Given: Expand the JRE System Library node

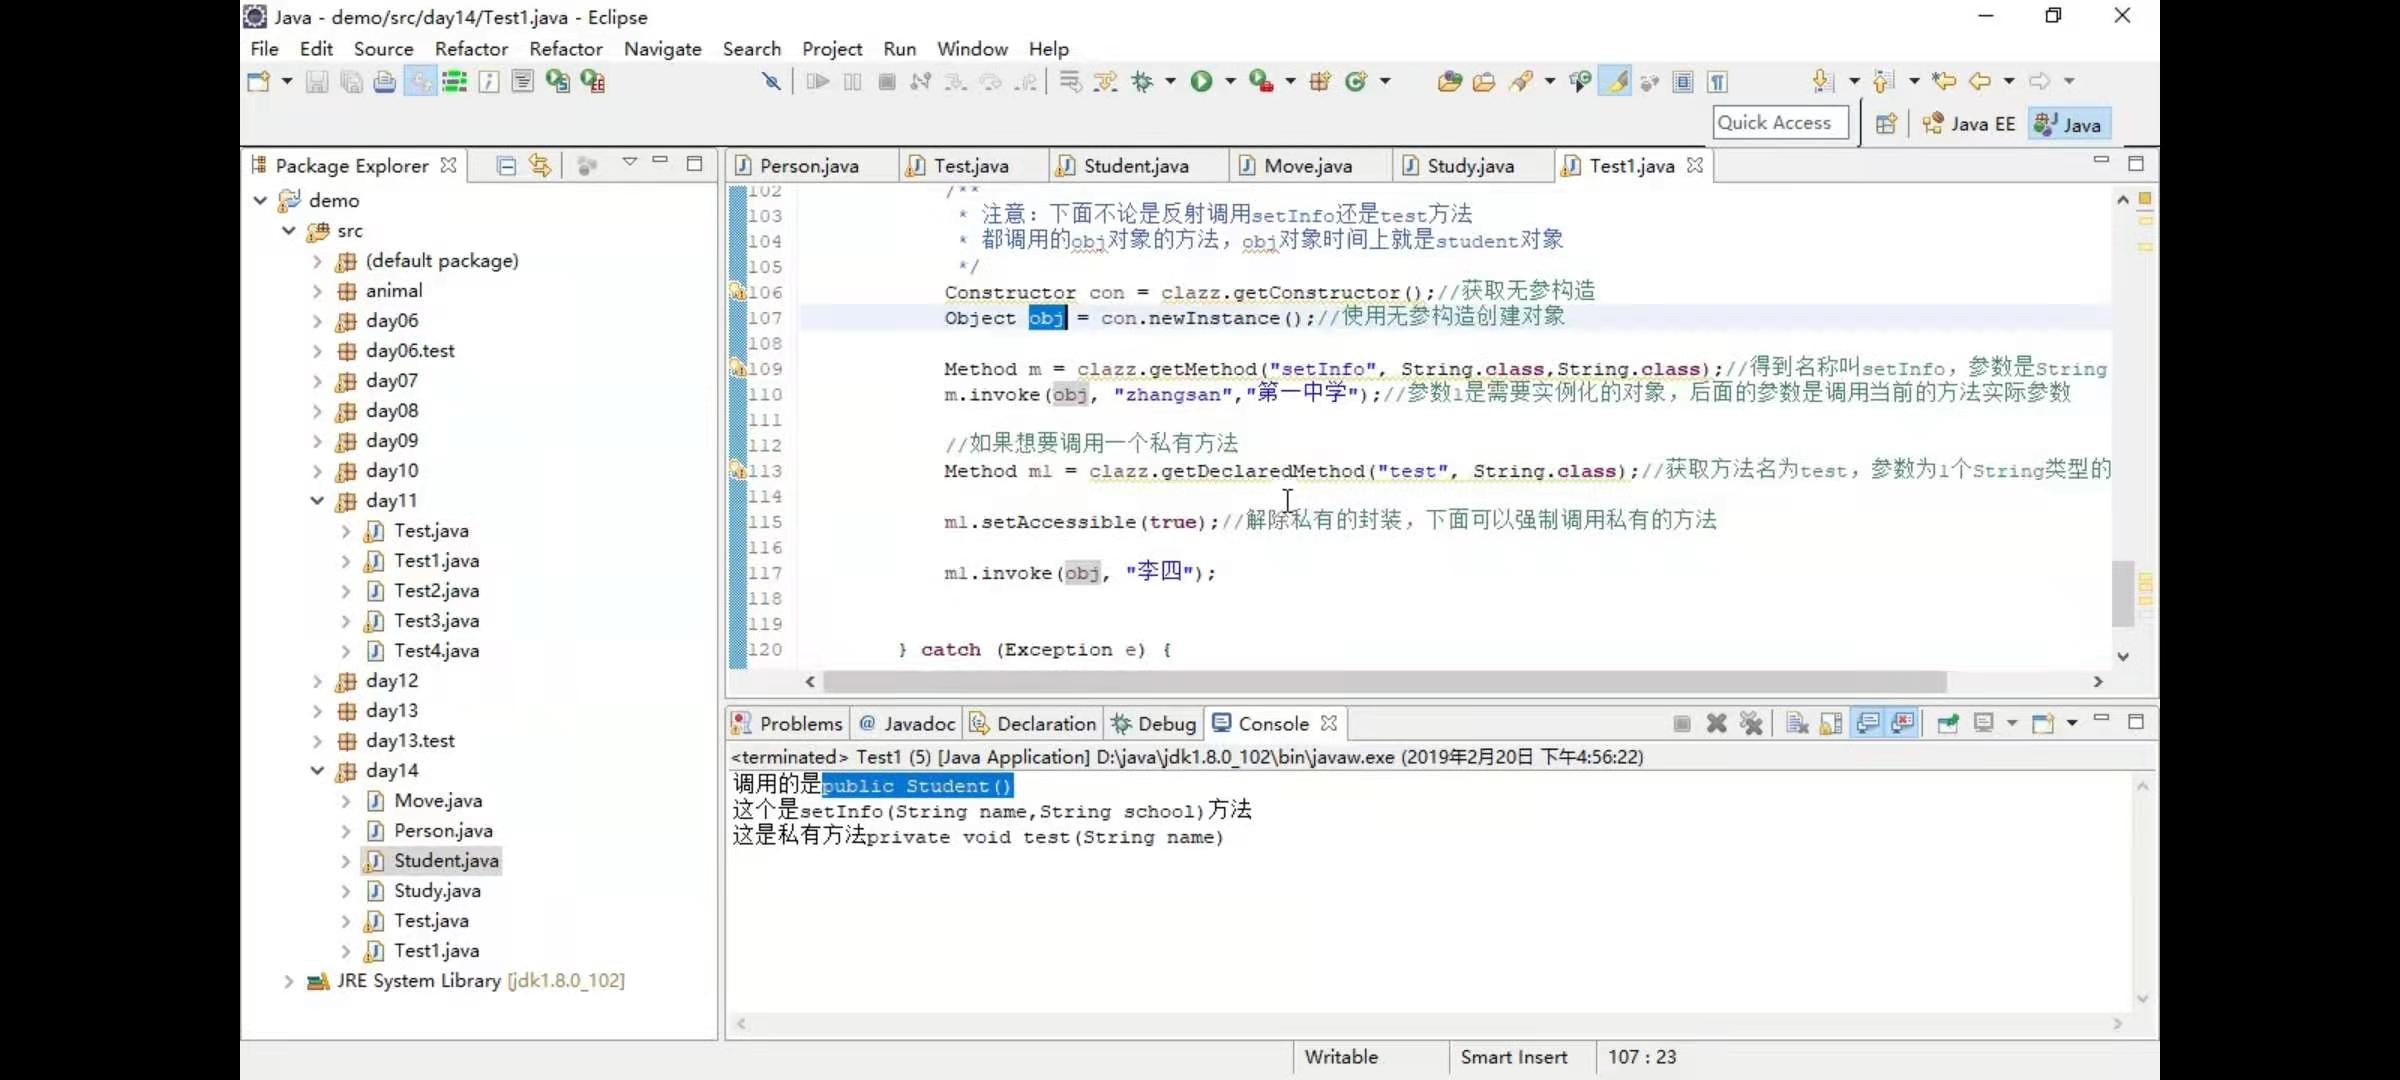Looking at the screenshot, I should (288, 981).
